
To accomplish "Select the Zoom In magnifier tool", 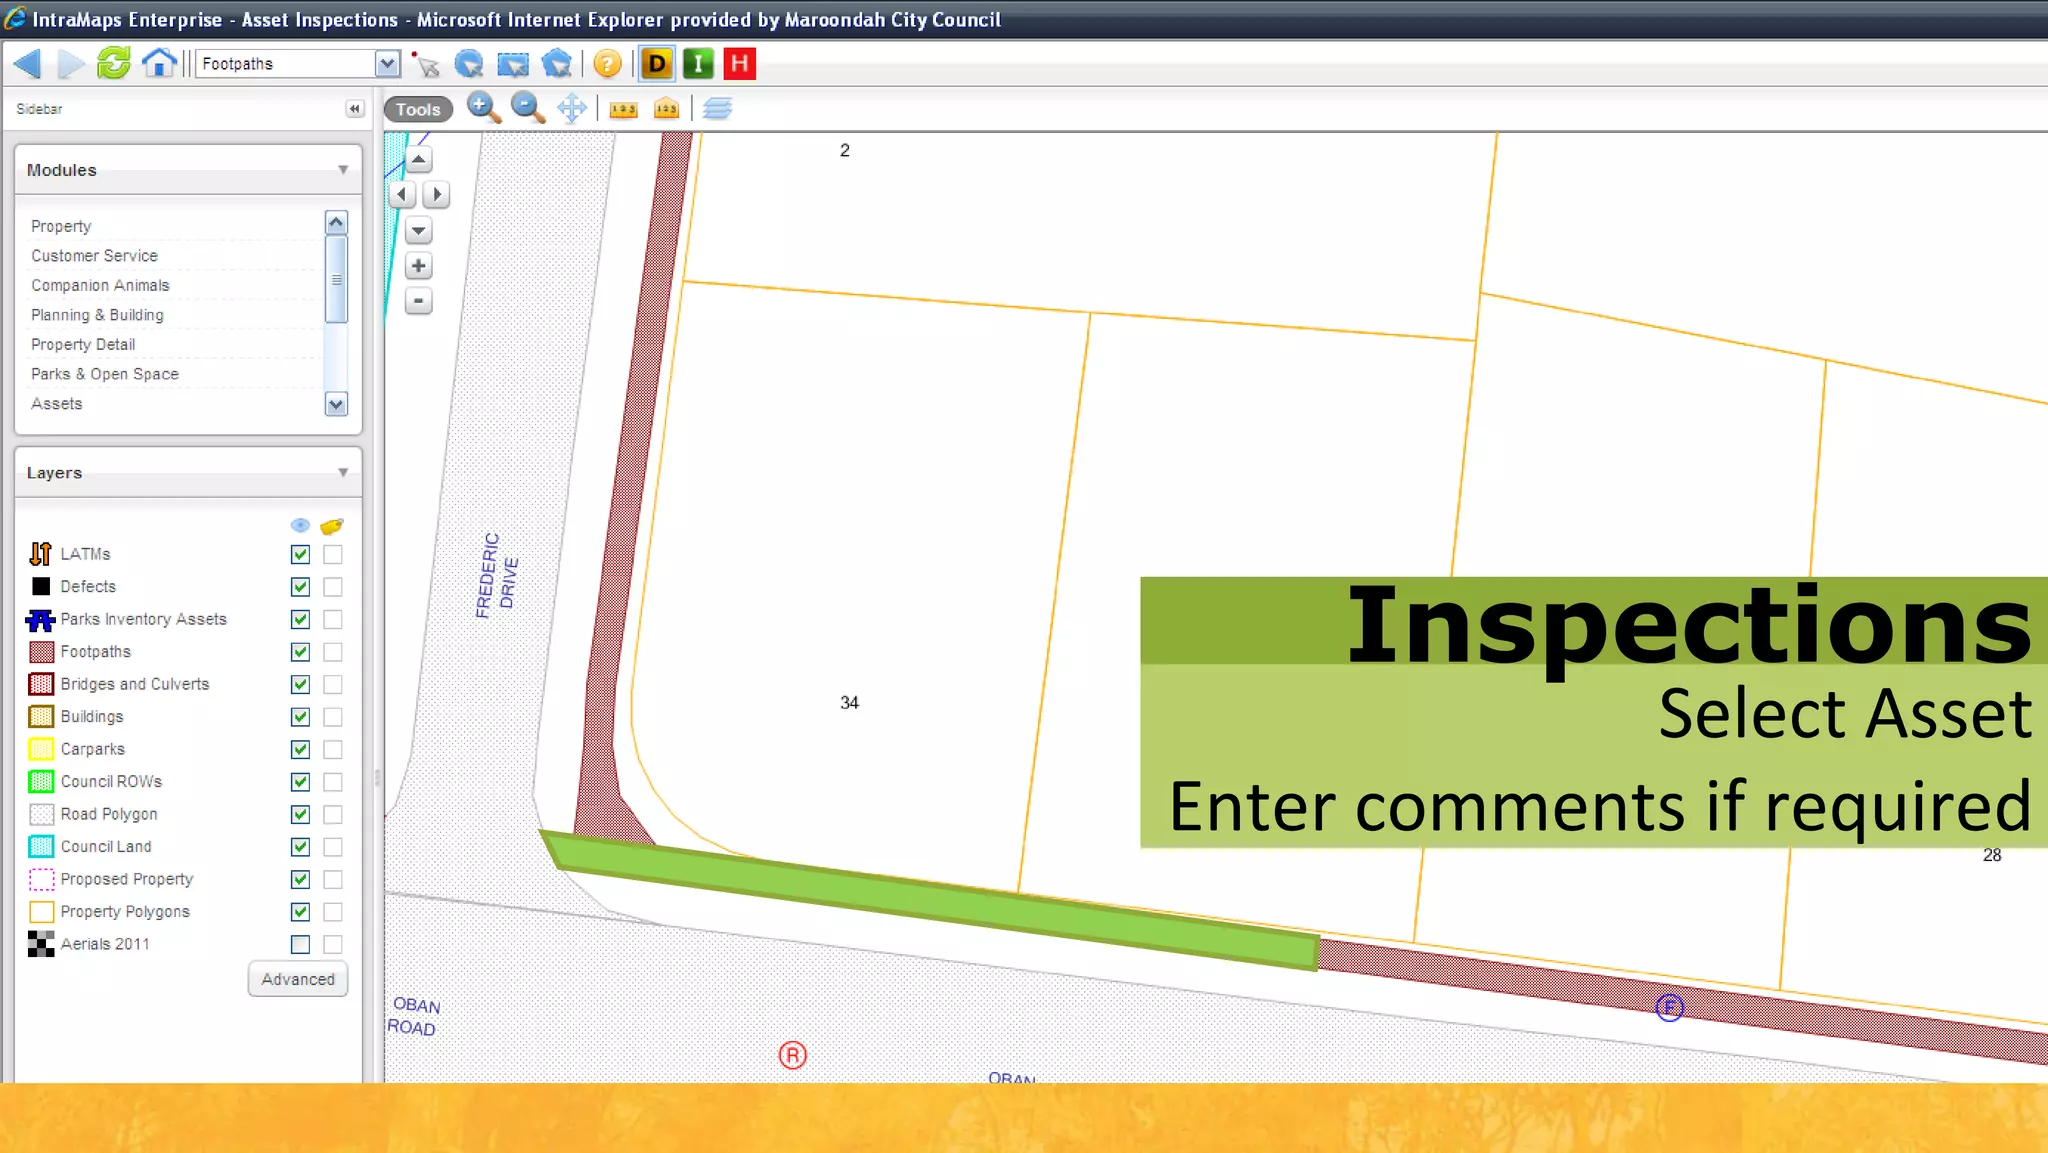I will (x=483, y=108).
